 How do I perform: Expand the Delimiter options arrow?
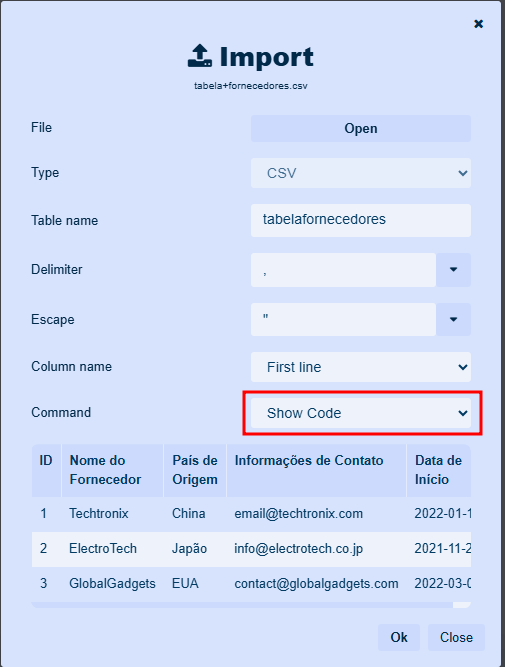pyautogui.click(x=453, y=270)
